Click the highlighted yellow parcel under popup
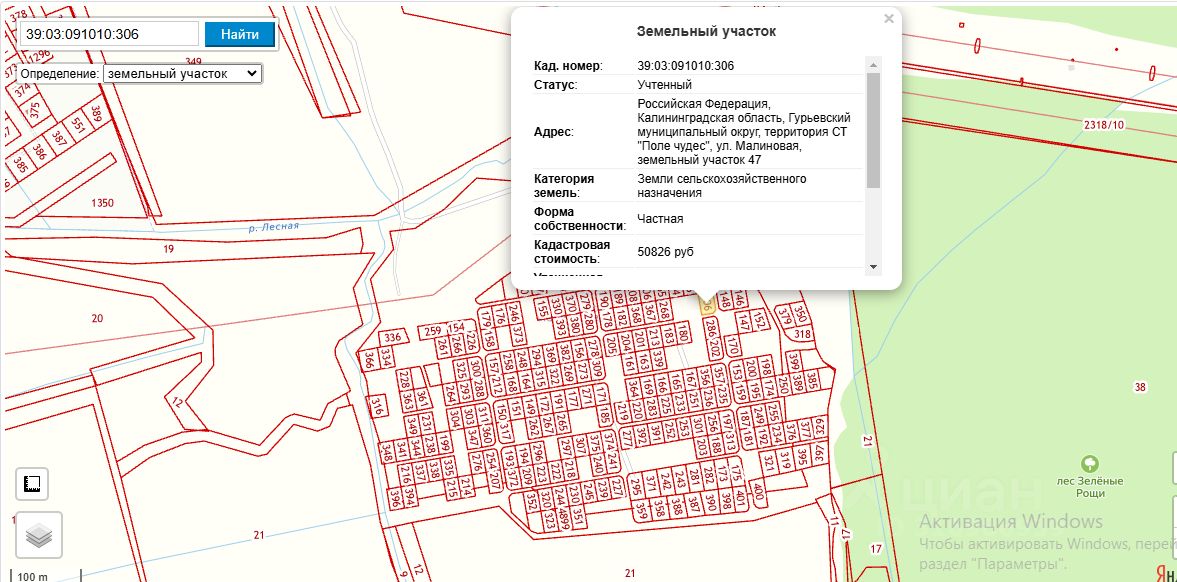This screenshot has width=1177, height=582. (706, 304)
